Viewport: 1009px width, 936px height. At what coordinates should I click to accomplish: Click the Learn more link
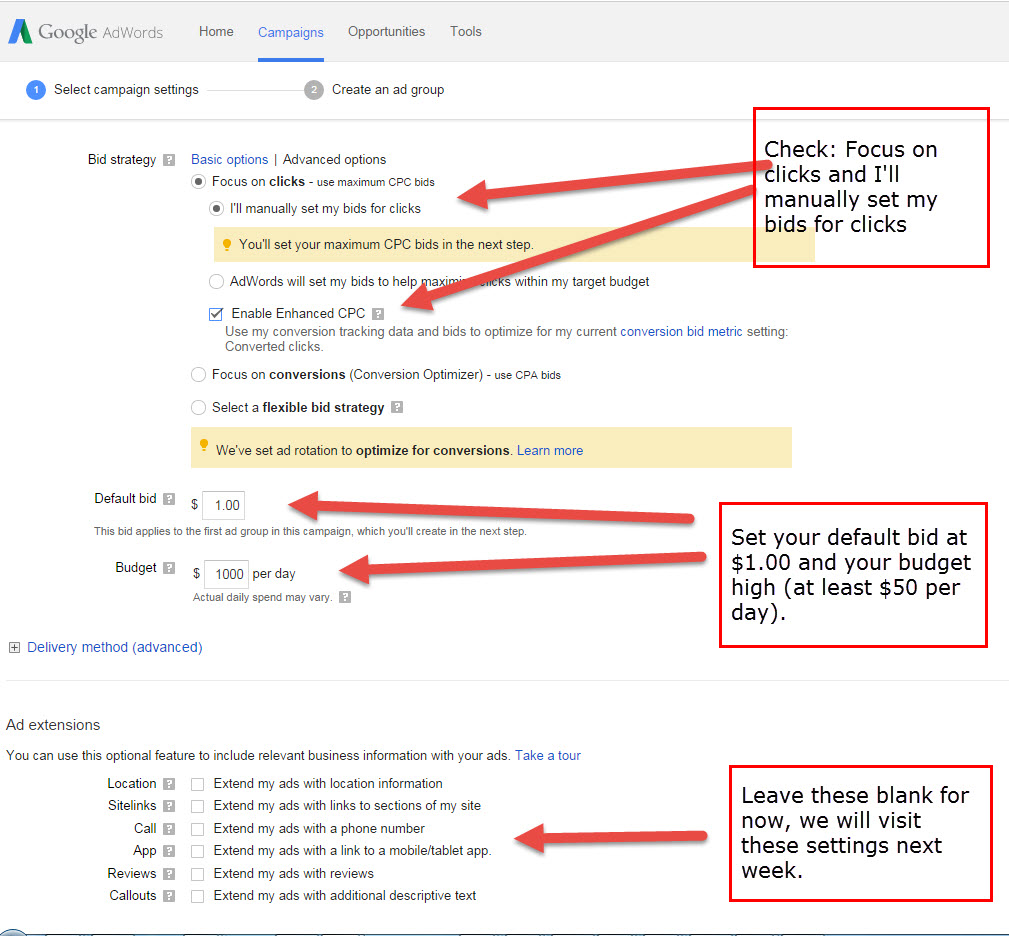[x=549, y=451]
